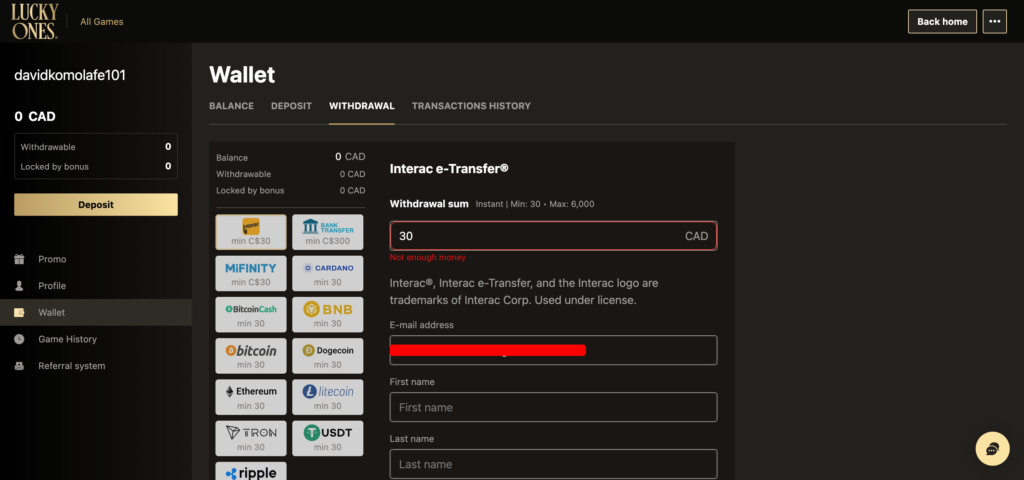The height and width of the screenshot is (480, 1024).
Task: Select Bank Transfer payment method
Action: tap(328, 232)
